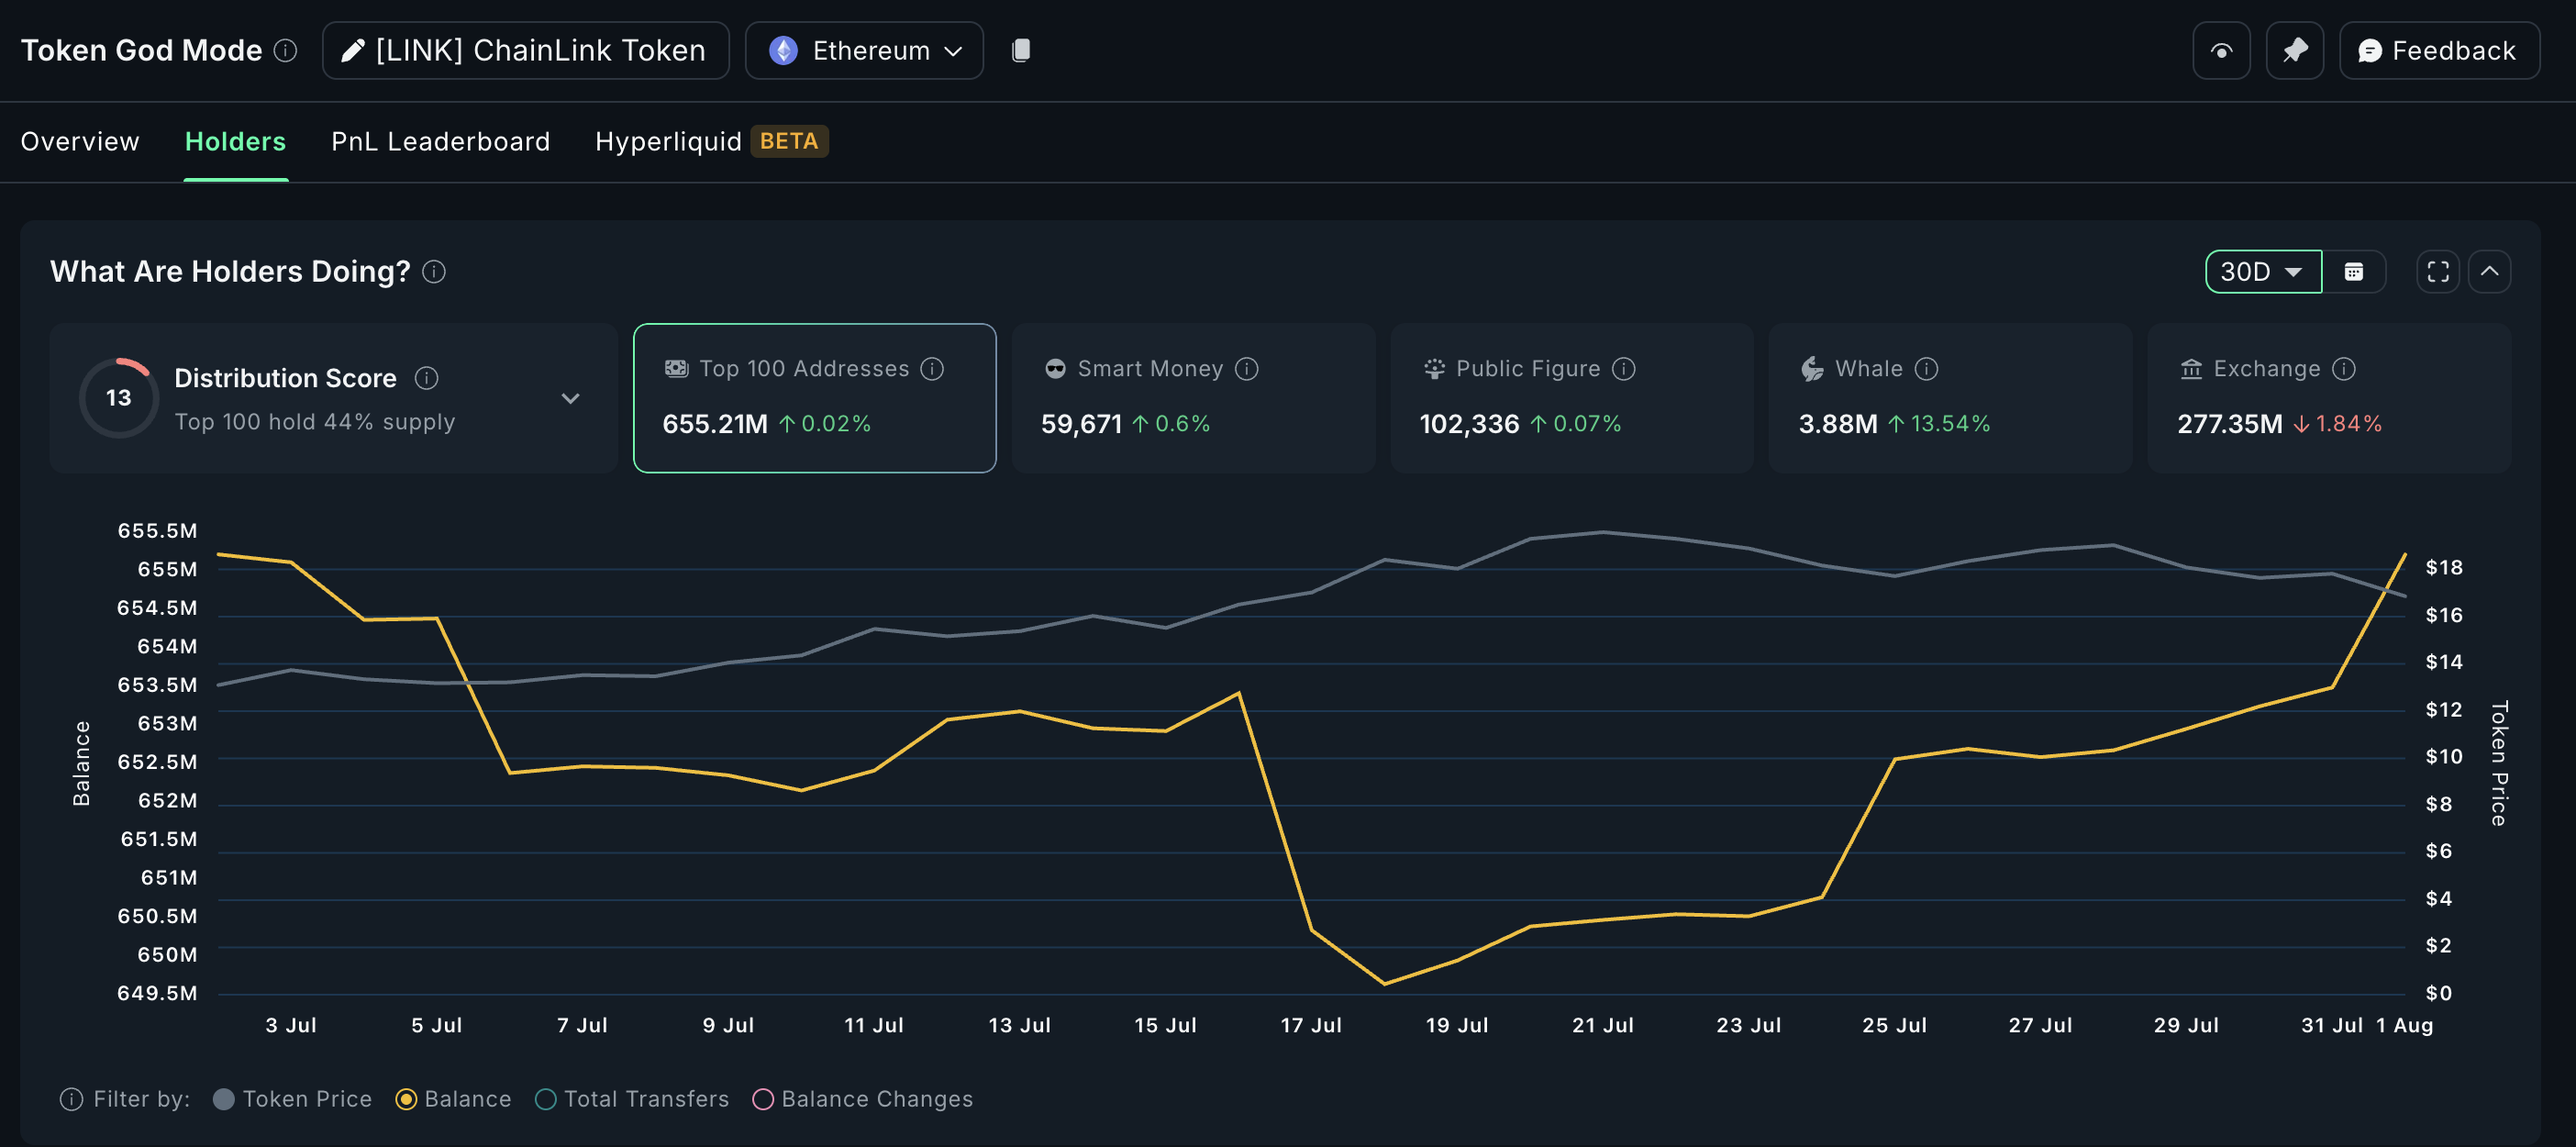Click the eye watch icon in header
This screenshot has width=2576, height=1147.
click(x=2221, y=50)
